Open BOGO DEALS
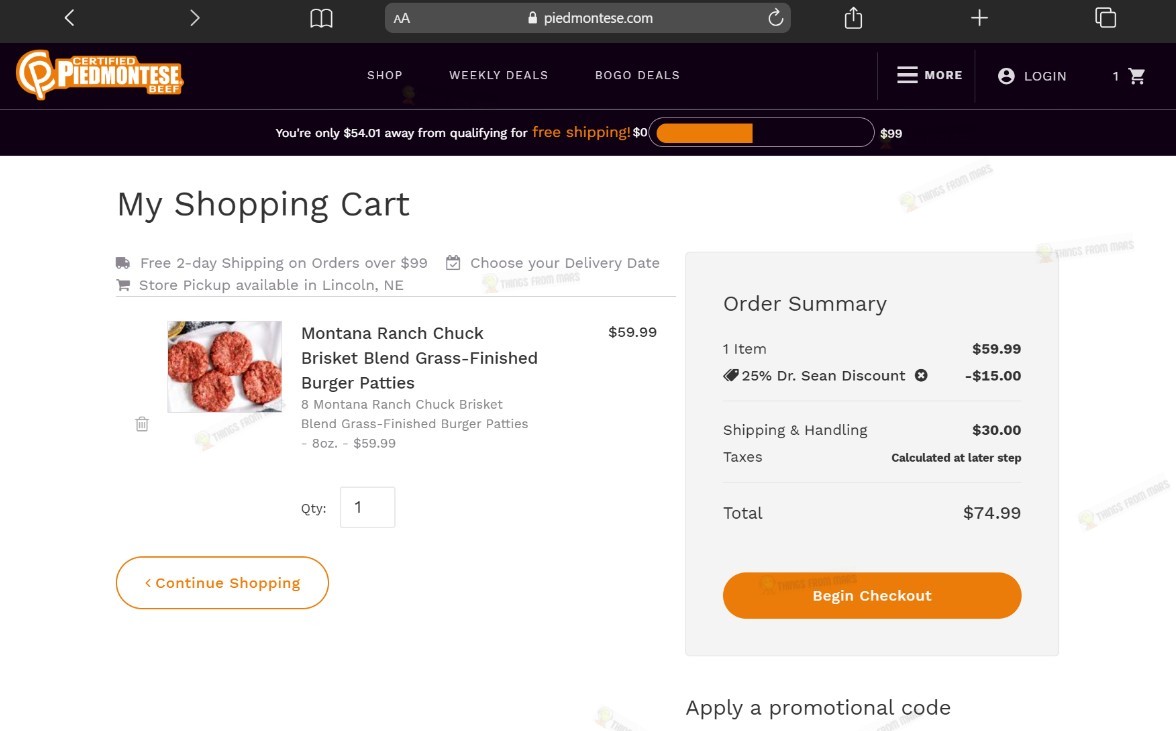1176x731 pixels. click(x=638, y=75)
